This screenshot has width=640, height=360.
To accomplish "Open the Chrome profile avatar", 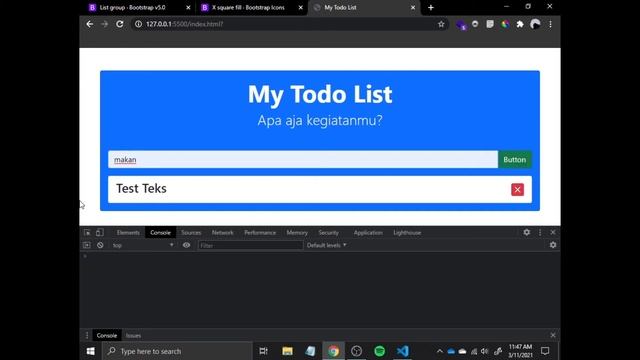I will tap(535, 24).
